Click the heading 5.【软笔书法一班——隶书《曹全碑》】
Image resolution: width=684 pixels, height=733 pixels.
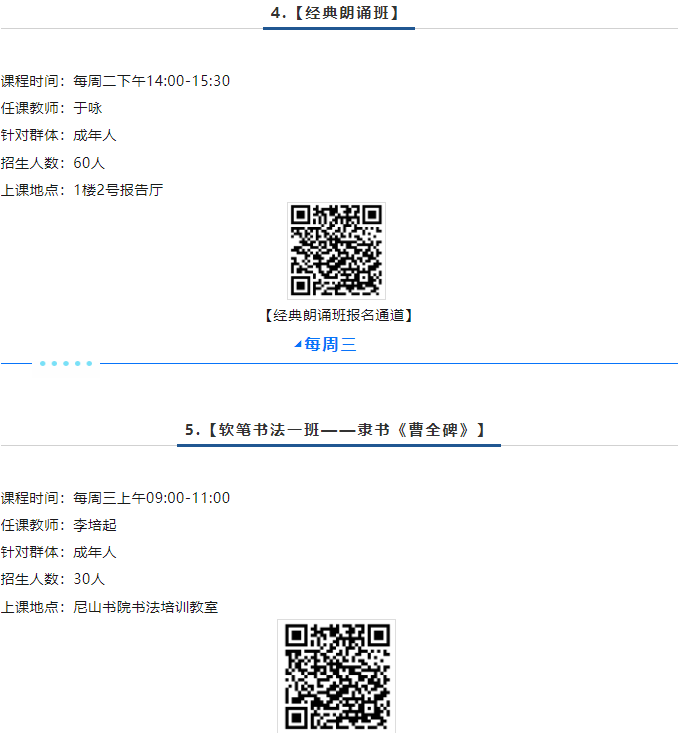point(336,430)
